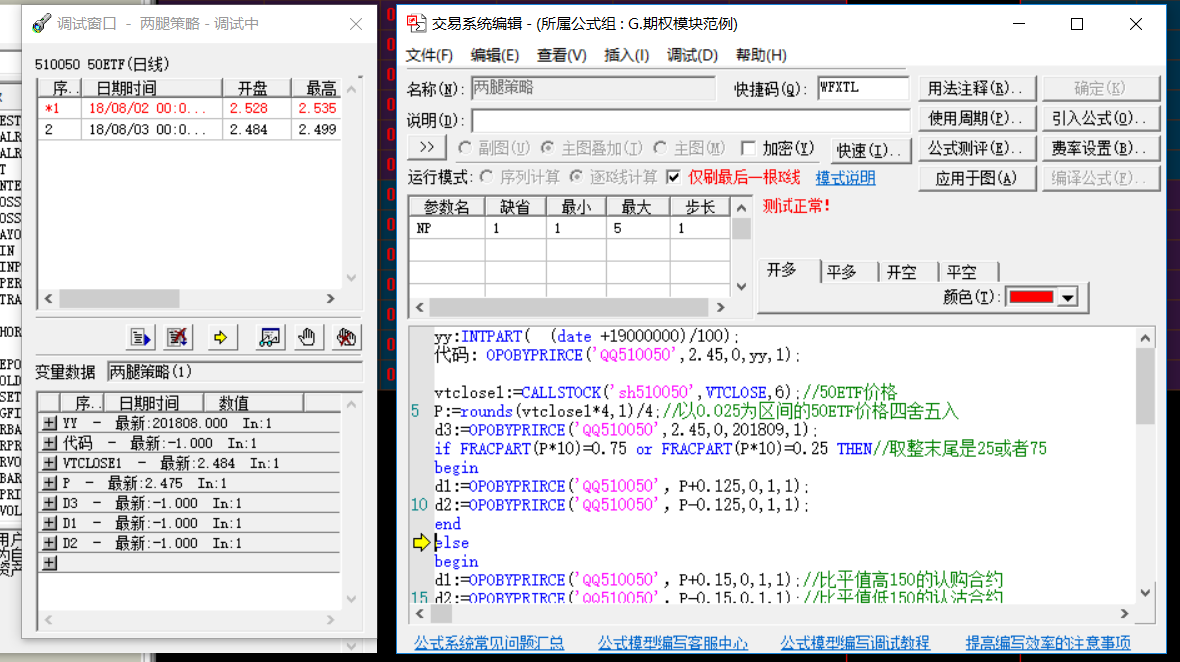Expand the P variable row
Image resolution: width=1180 pixels, height=662 pixels.
coord(50,483)
